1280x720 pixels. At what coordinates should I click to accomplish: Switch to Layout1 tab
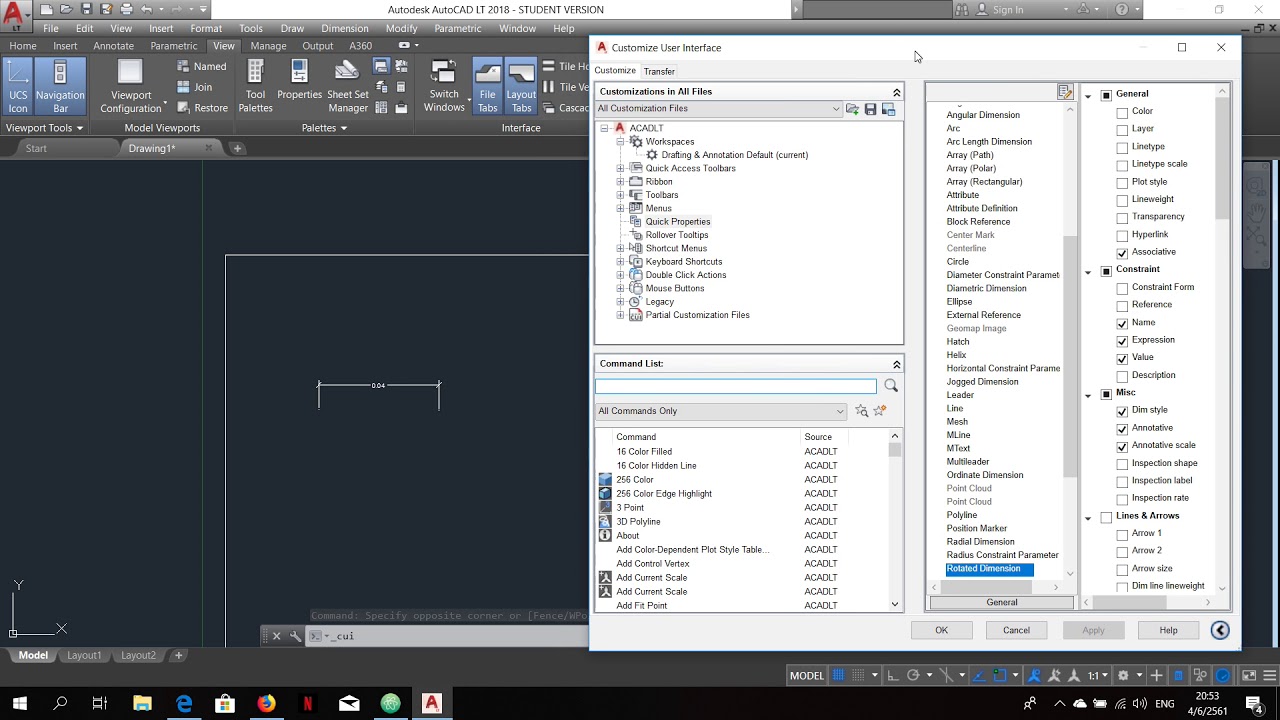84,655
